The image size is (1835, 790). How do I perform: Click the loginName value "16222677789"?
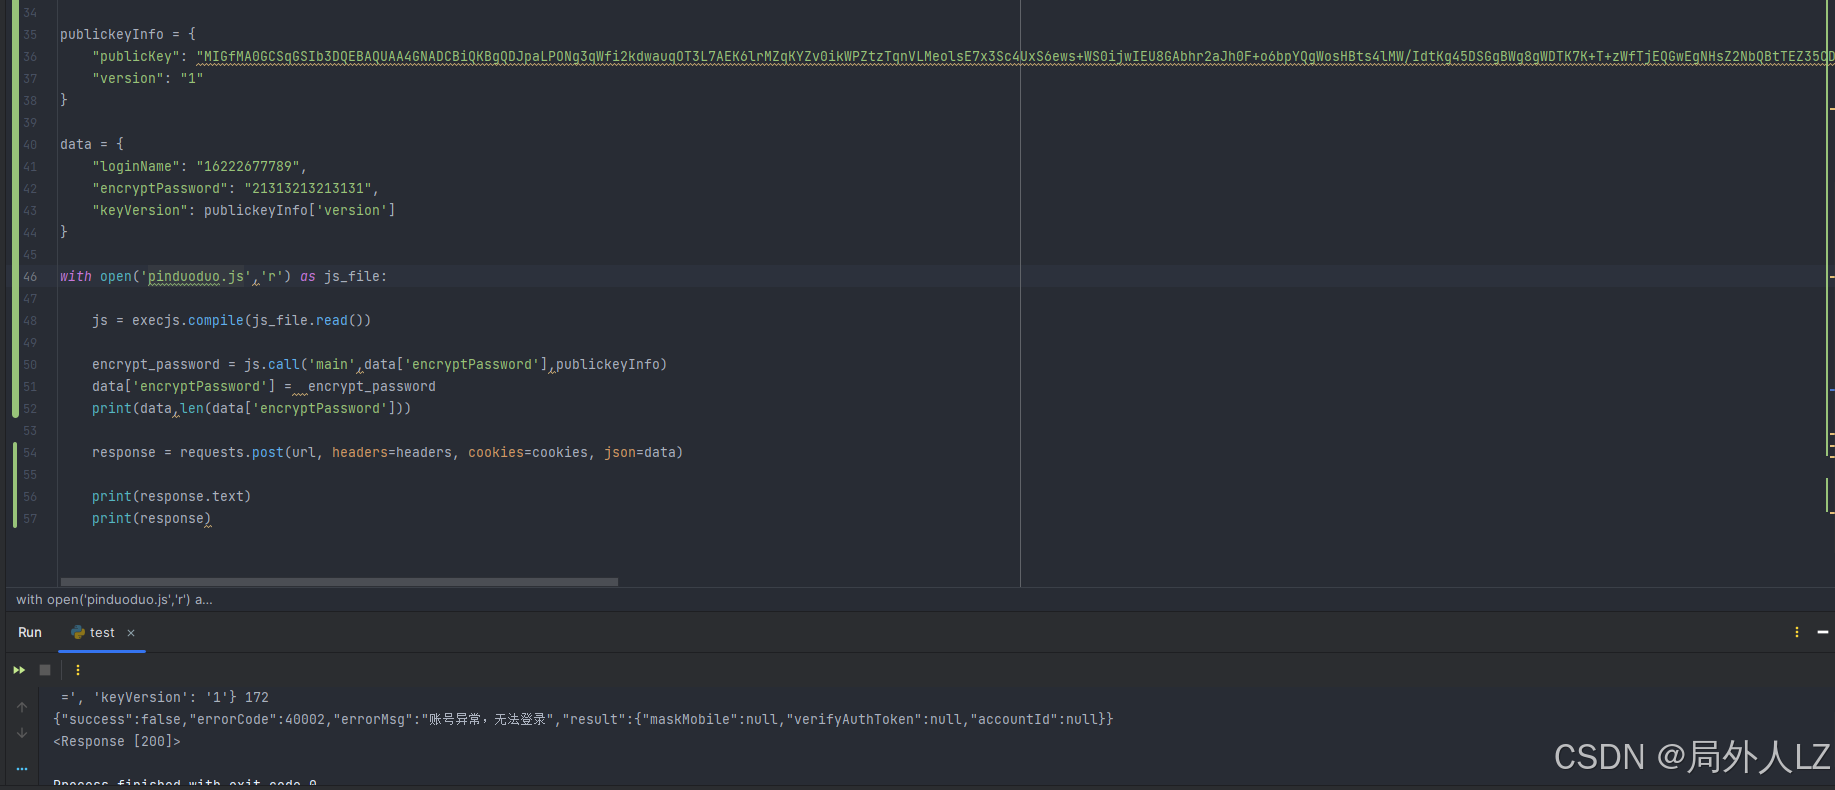coord(248,167)
